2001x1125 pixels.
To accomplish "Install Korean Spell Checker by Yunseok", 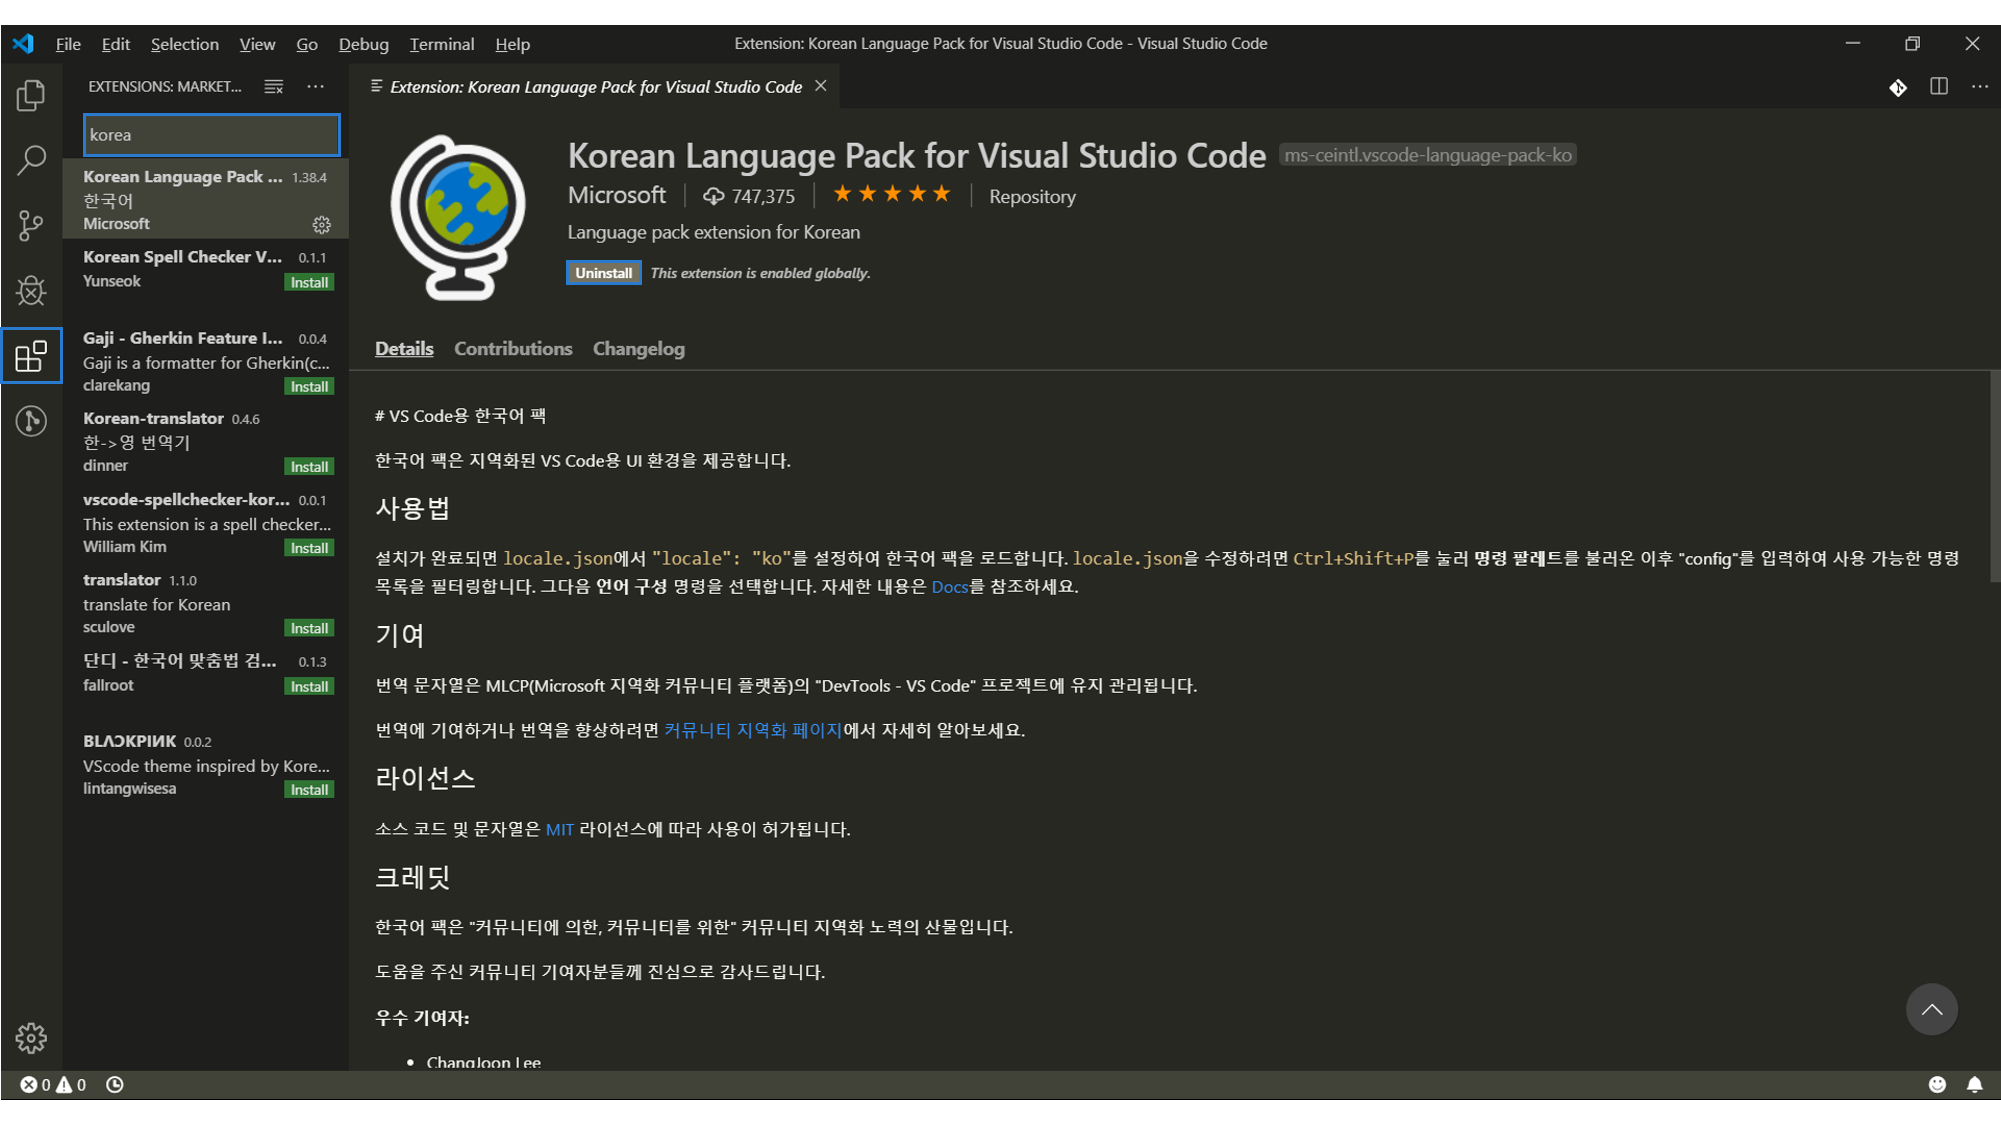I will coord(309,283).
